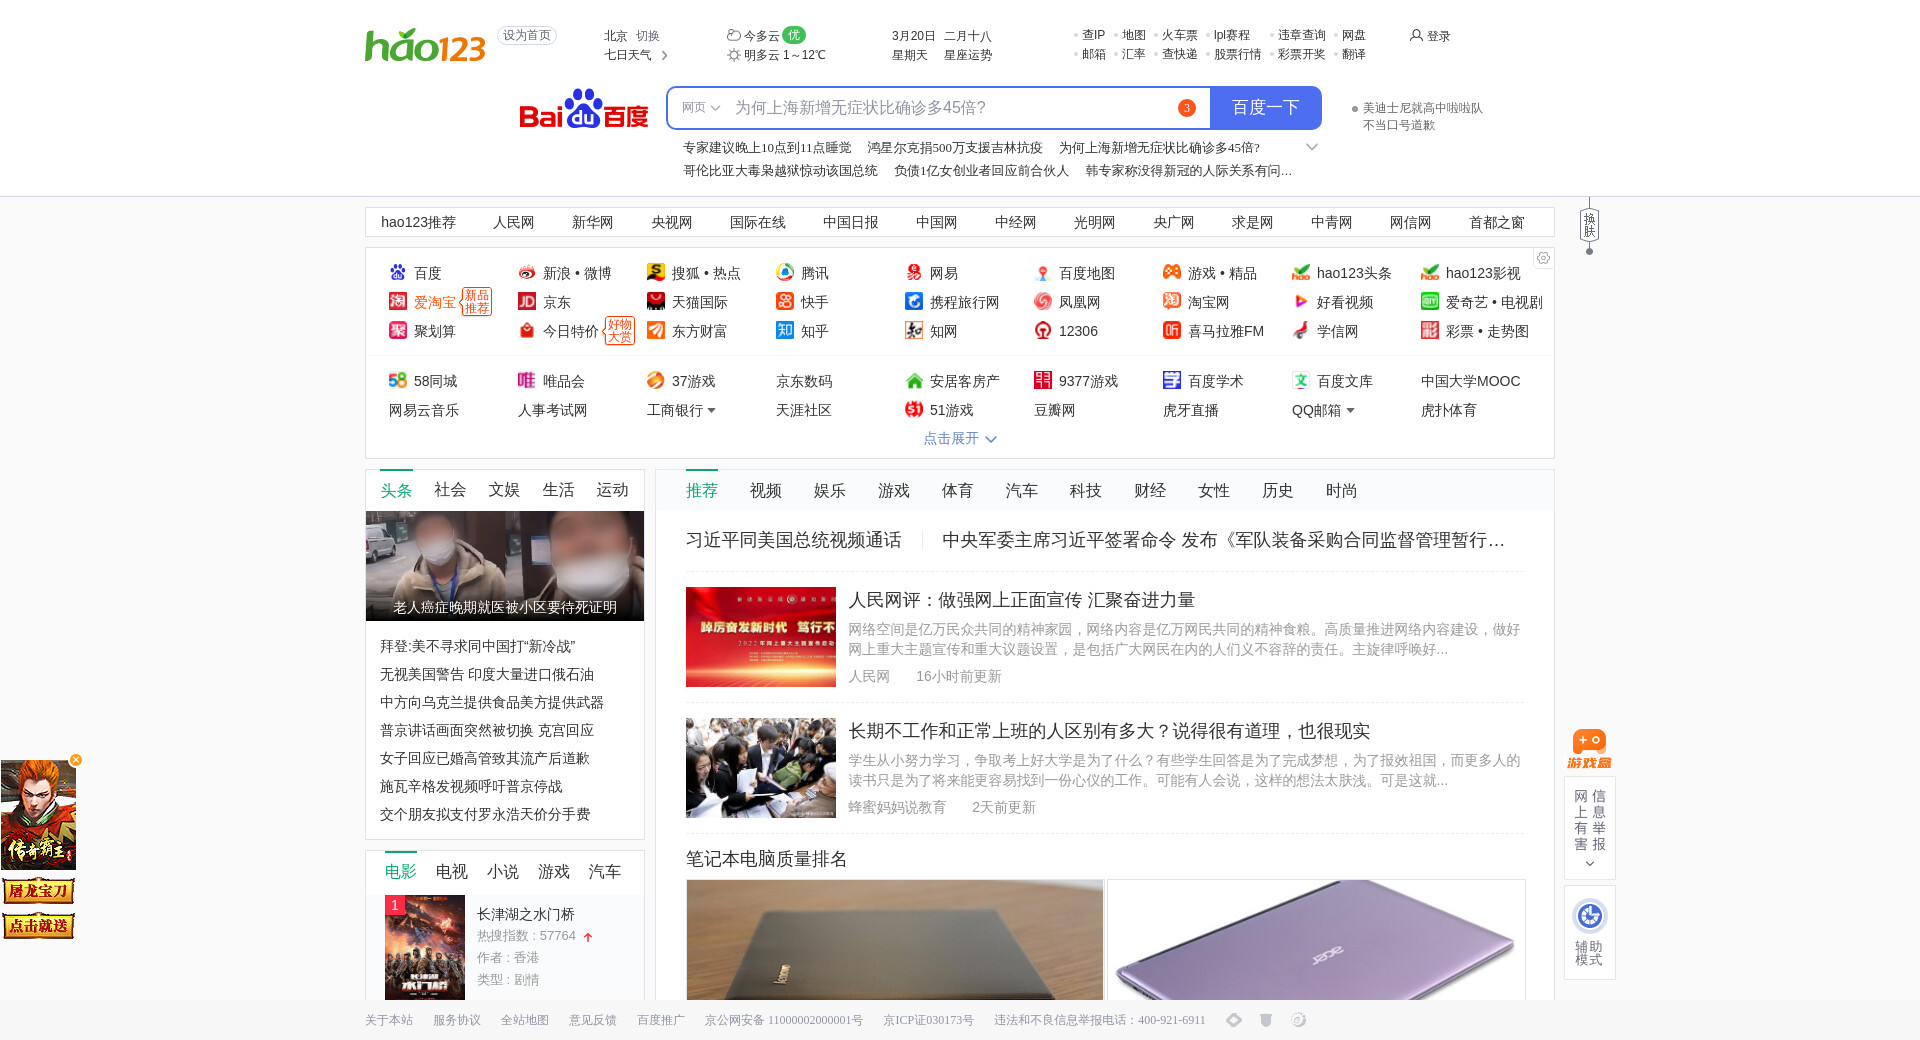Click the 百度一下 search button
This screenshot has width=1920, height=1040.
point(1266,108)
